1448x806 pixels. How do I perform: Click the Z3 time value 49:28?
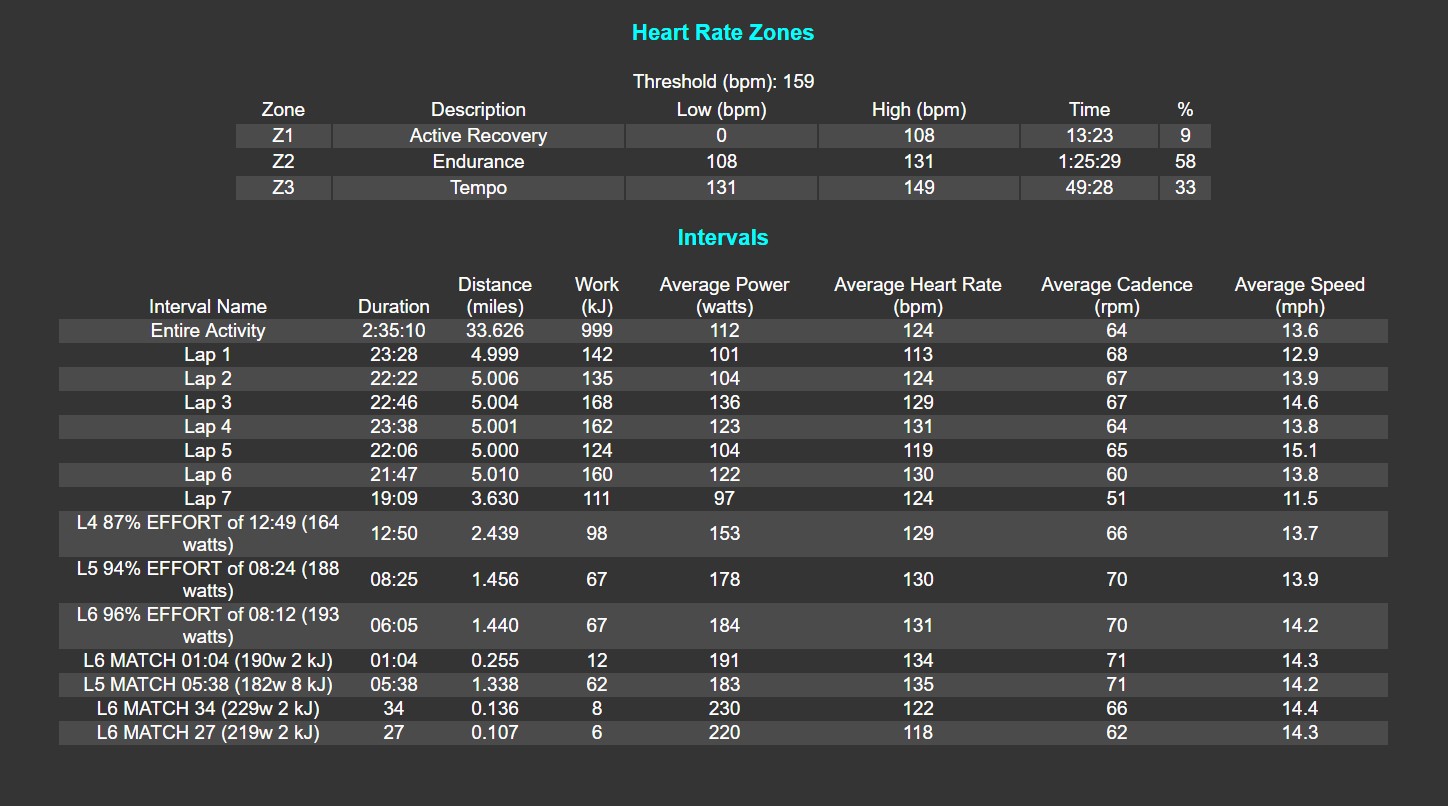pos(1089,188)
